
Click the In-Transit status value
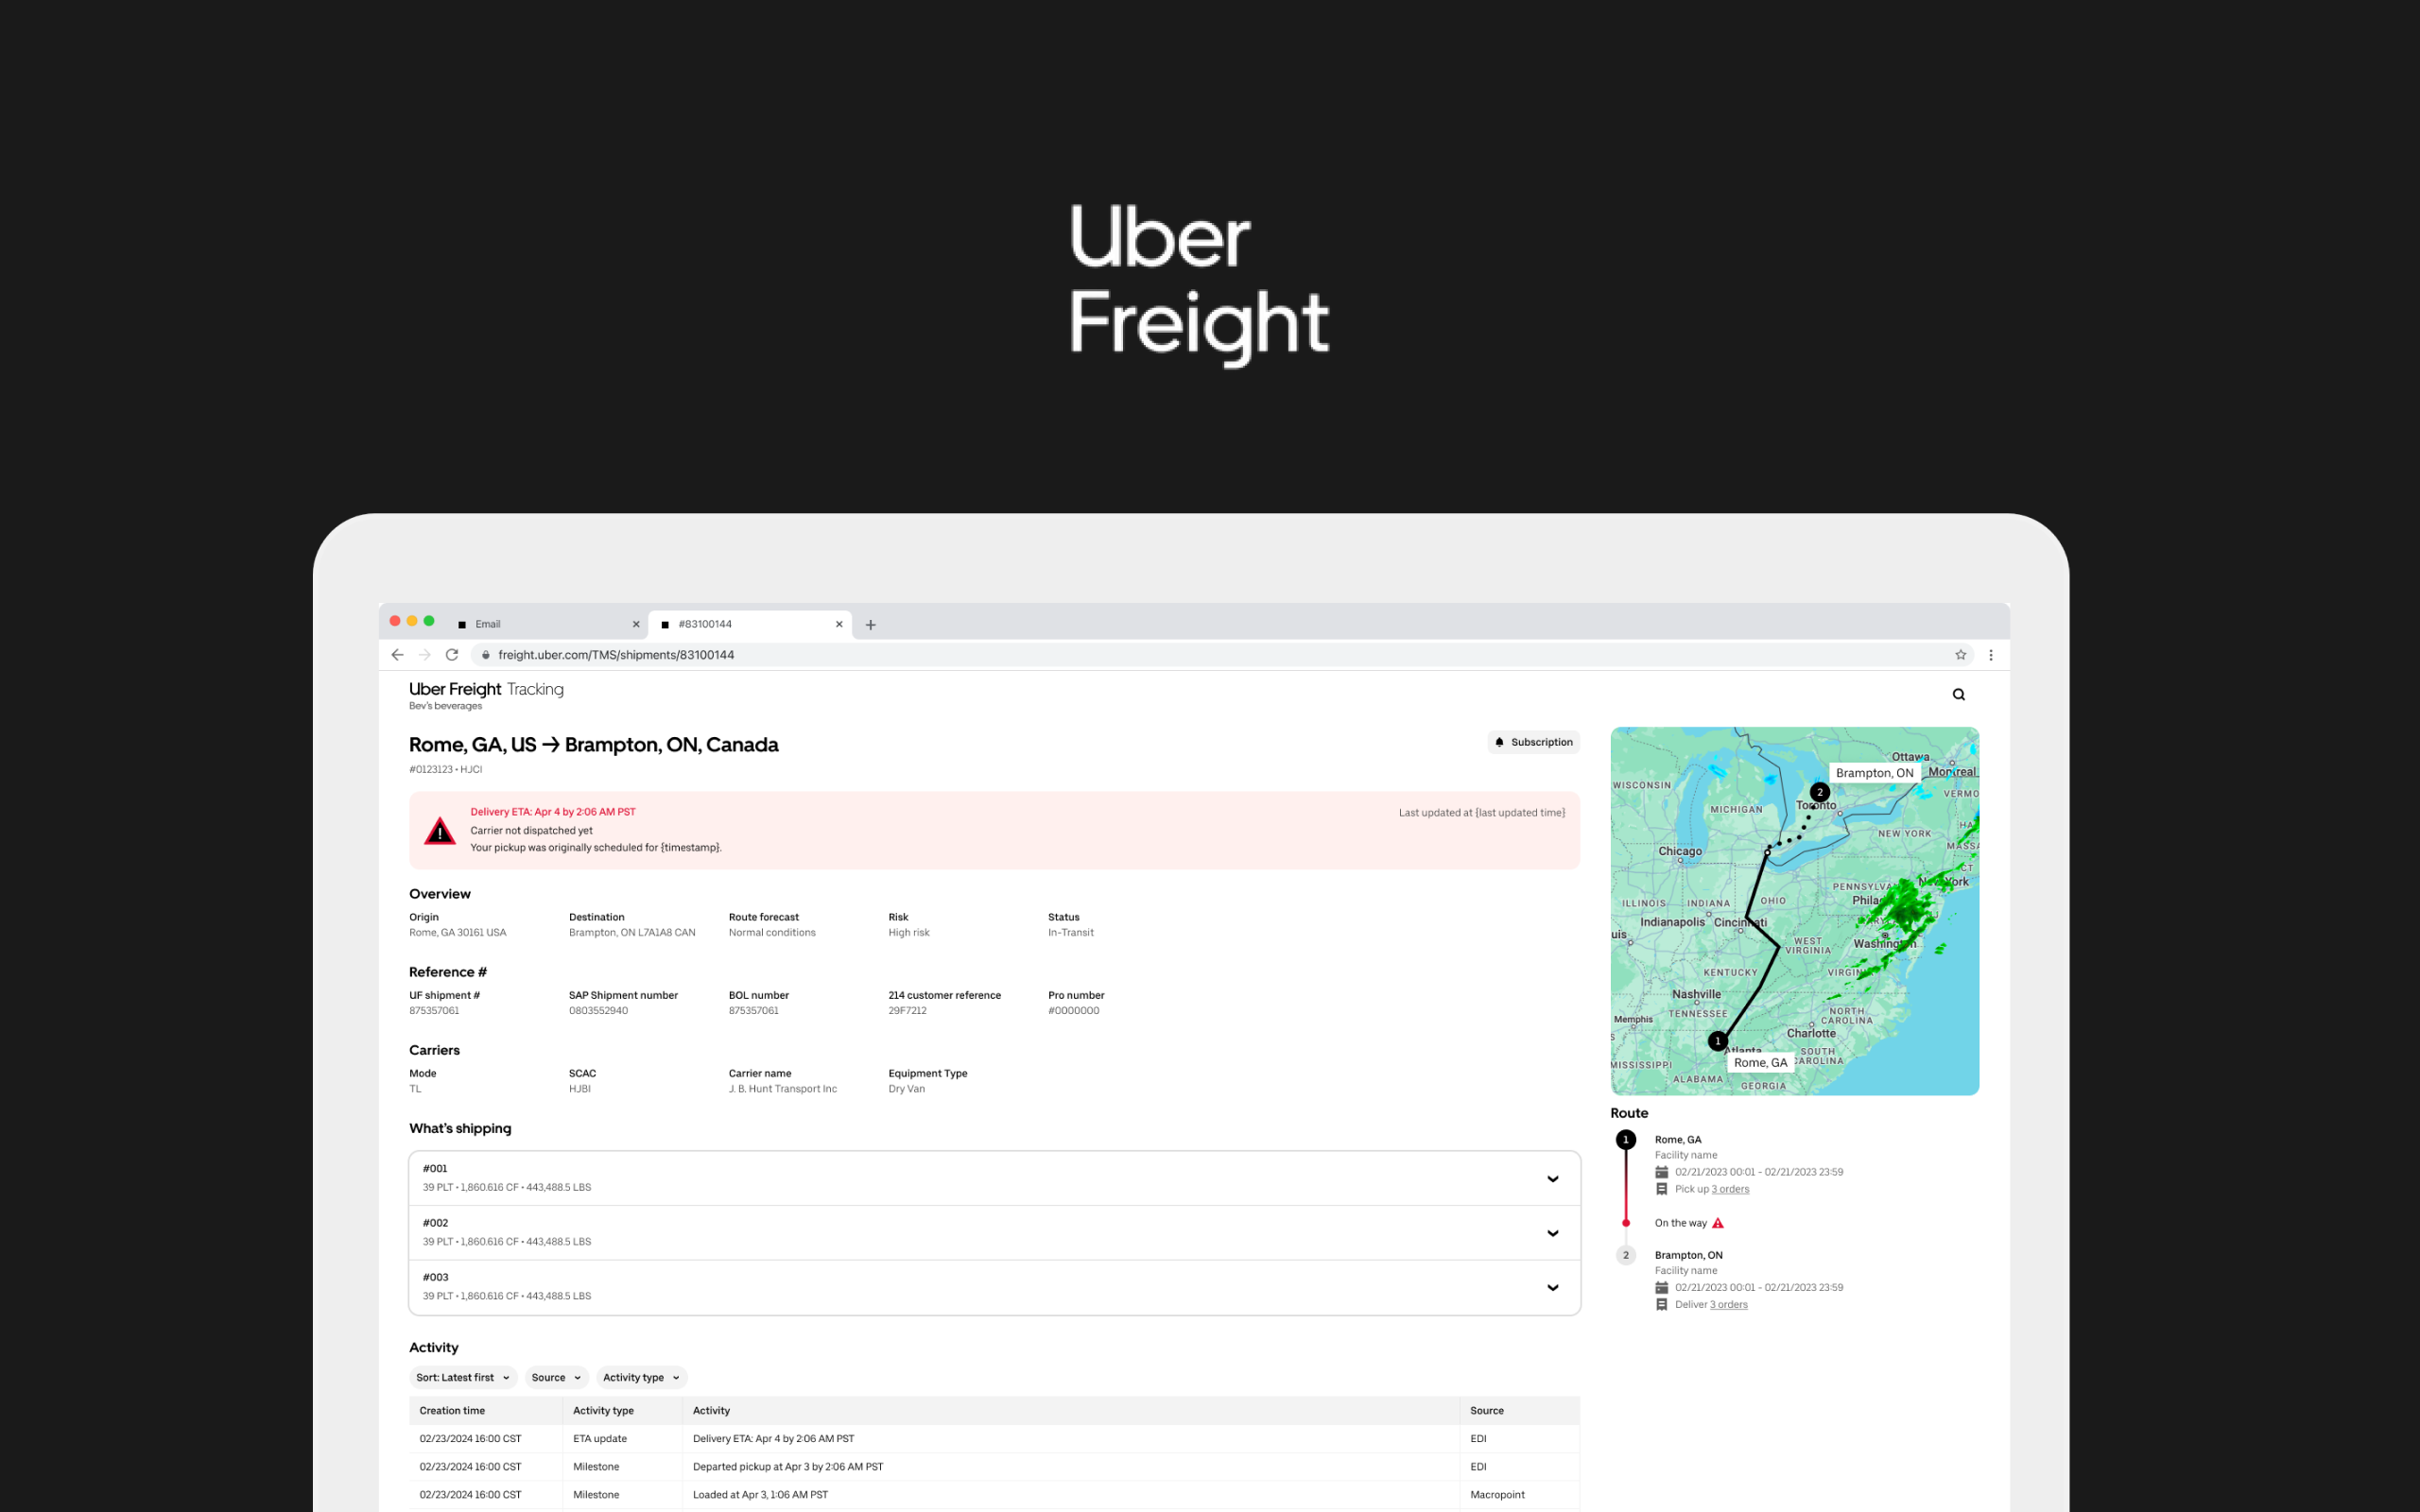tap(1070, 933)
